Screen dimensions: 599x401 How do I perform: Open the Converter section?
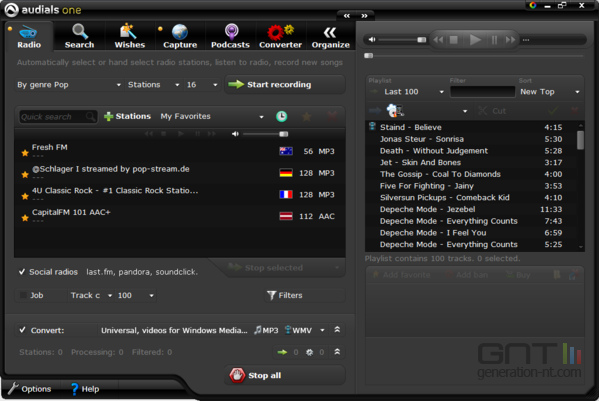(x=280, y=37)
